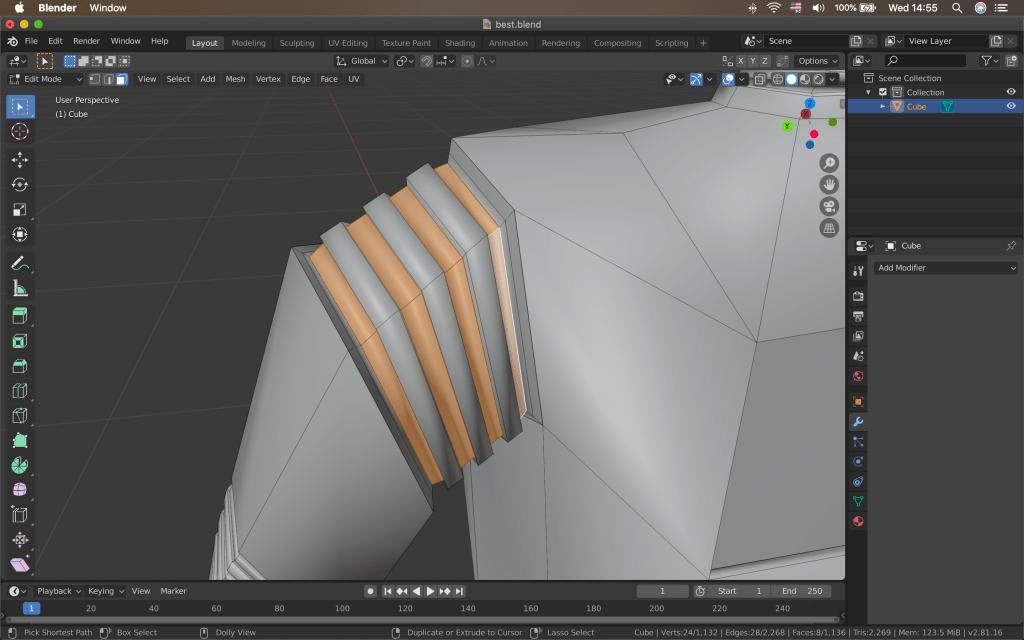Select the Rotate tool in left toolbar
Viewport: 1024px width, 640px height.
20,185
